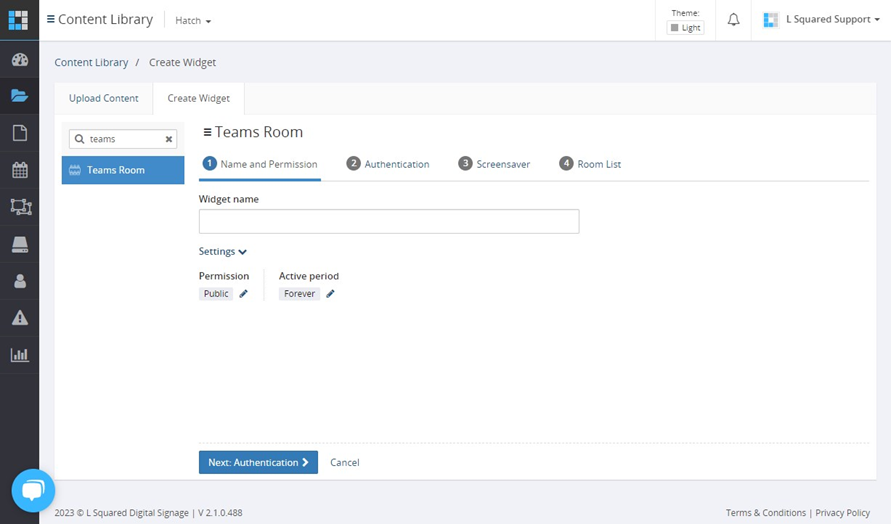Go to step 3 Screensaver
This screenshot has width=891, height=524.
click(494, 164)
